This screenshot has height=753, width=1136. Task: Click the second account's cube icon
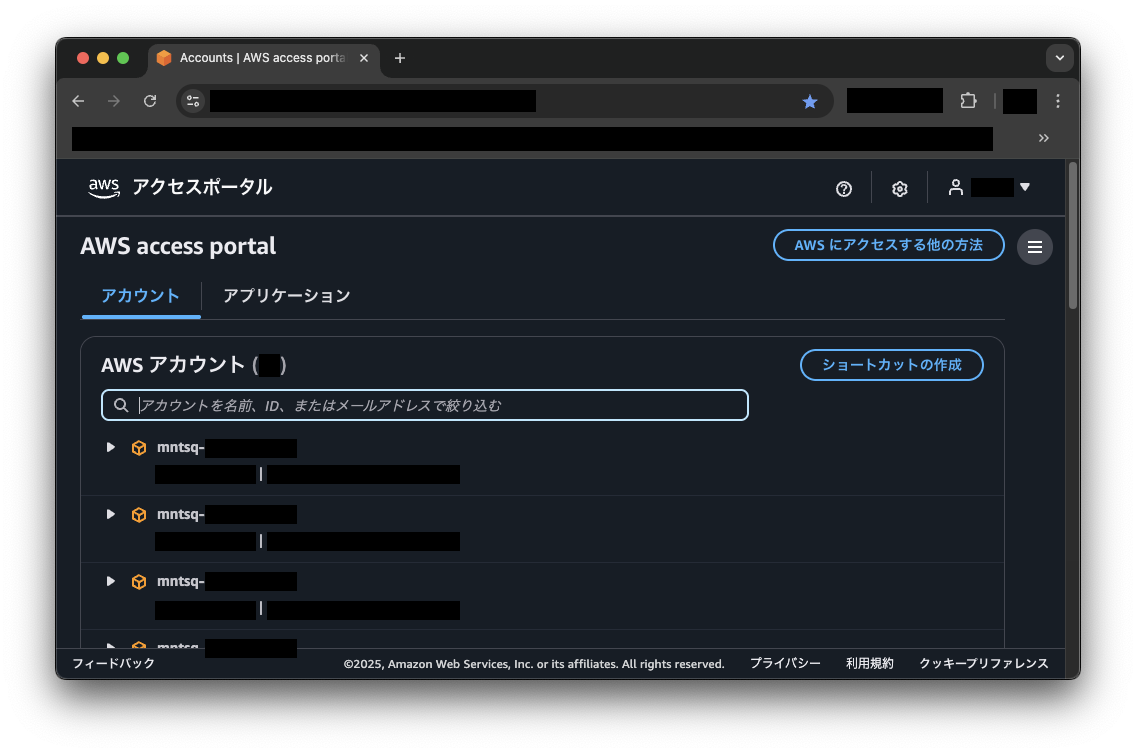[x=139, y=515]
